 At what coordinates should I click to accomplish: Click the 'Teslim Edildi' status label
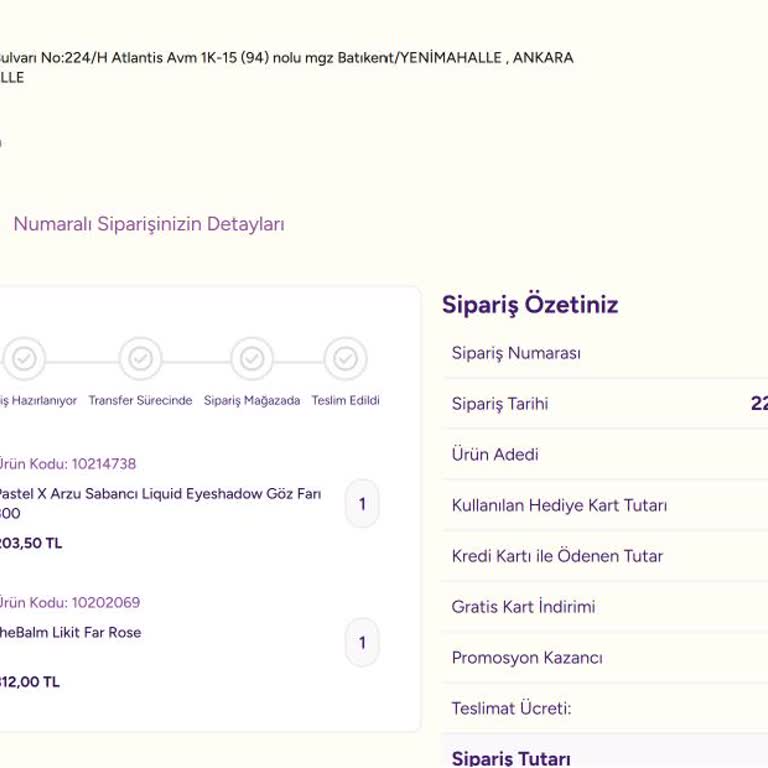click(345, 401)
